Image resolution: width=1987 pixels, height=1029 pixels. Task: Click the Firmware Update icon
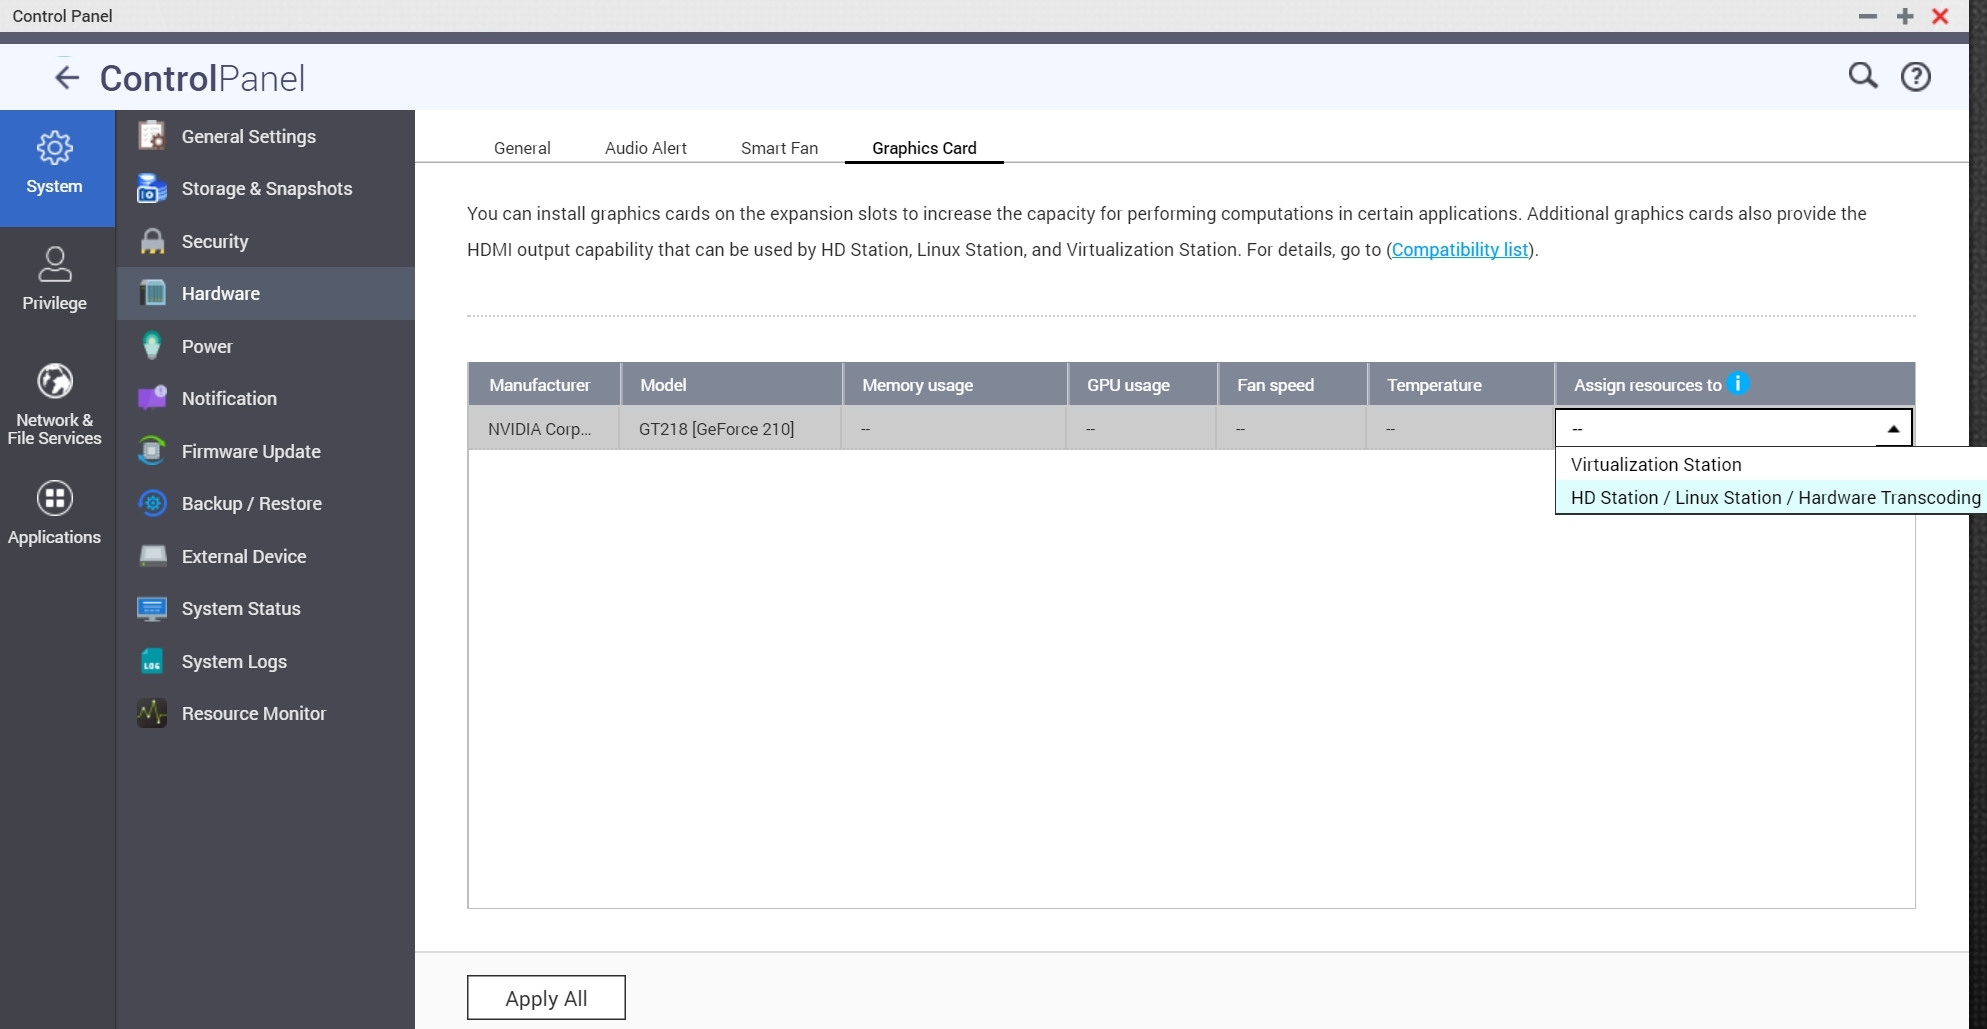pos(152,451)
